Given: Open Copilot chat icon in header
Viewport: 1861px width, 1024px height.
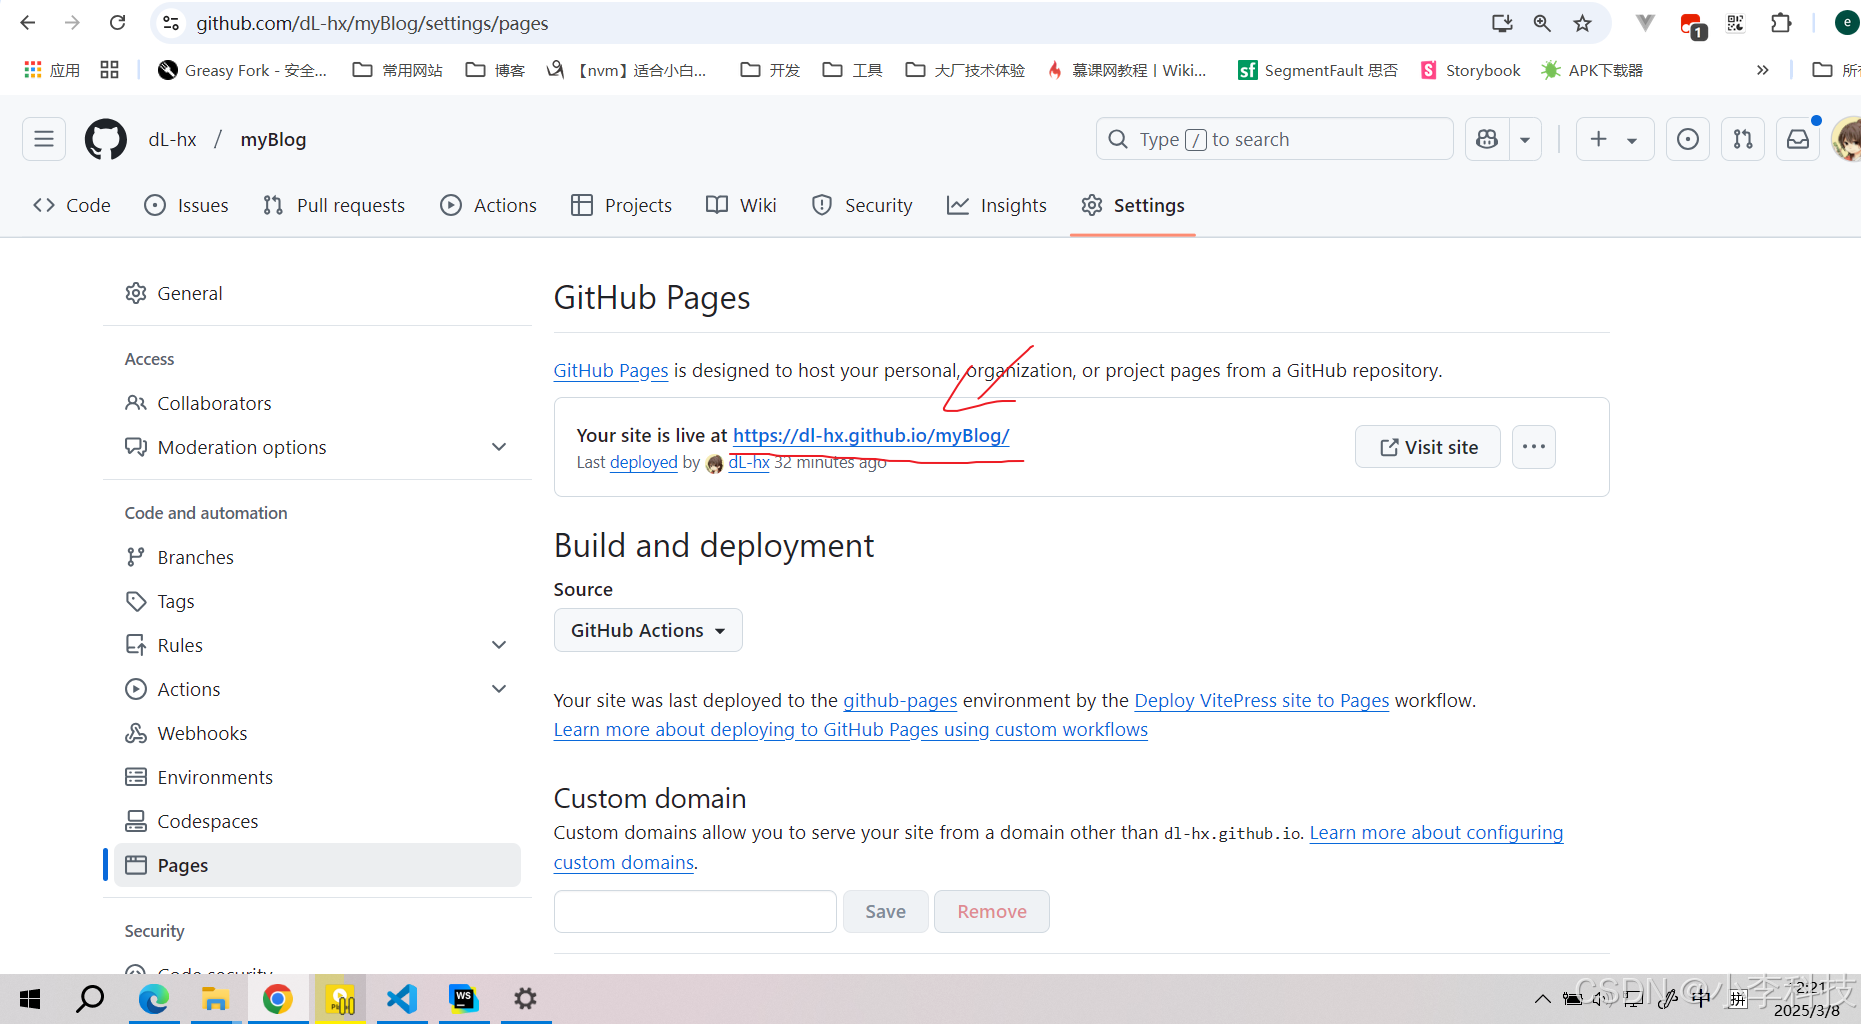Looking at the screenshot, I should 1487,139.
